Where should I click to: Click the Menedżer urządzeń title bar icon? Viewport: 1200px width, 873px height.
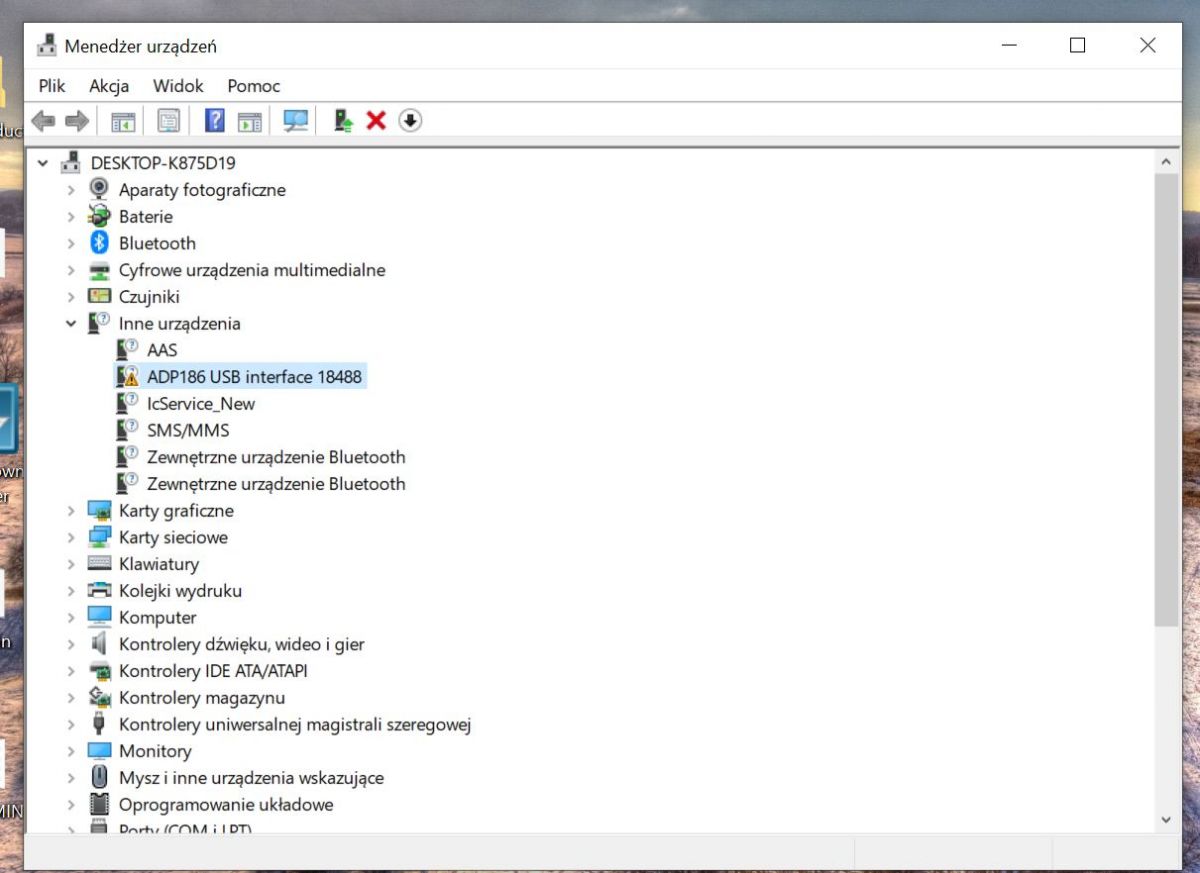pyautogui.click(x=47, y=46)
